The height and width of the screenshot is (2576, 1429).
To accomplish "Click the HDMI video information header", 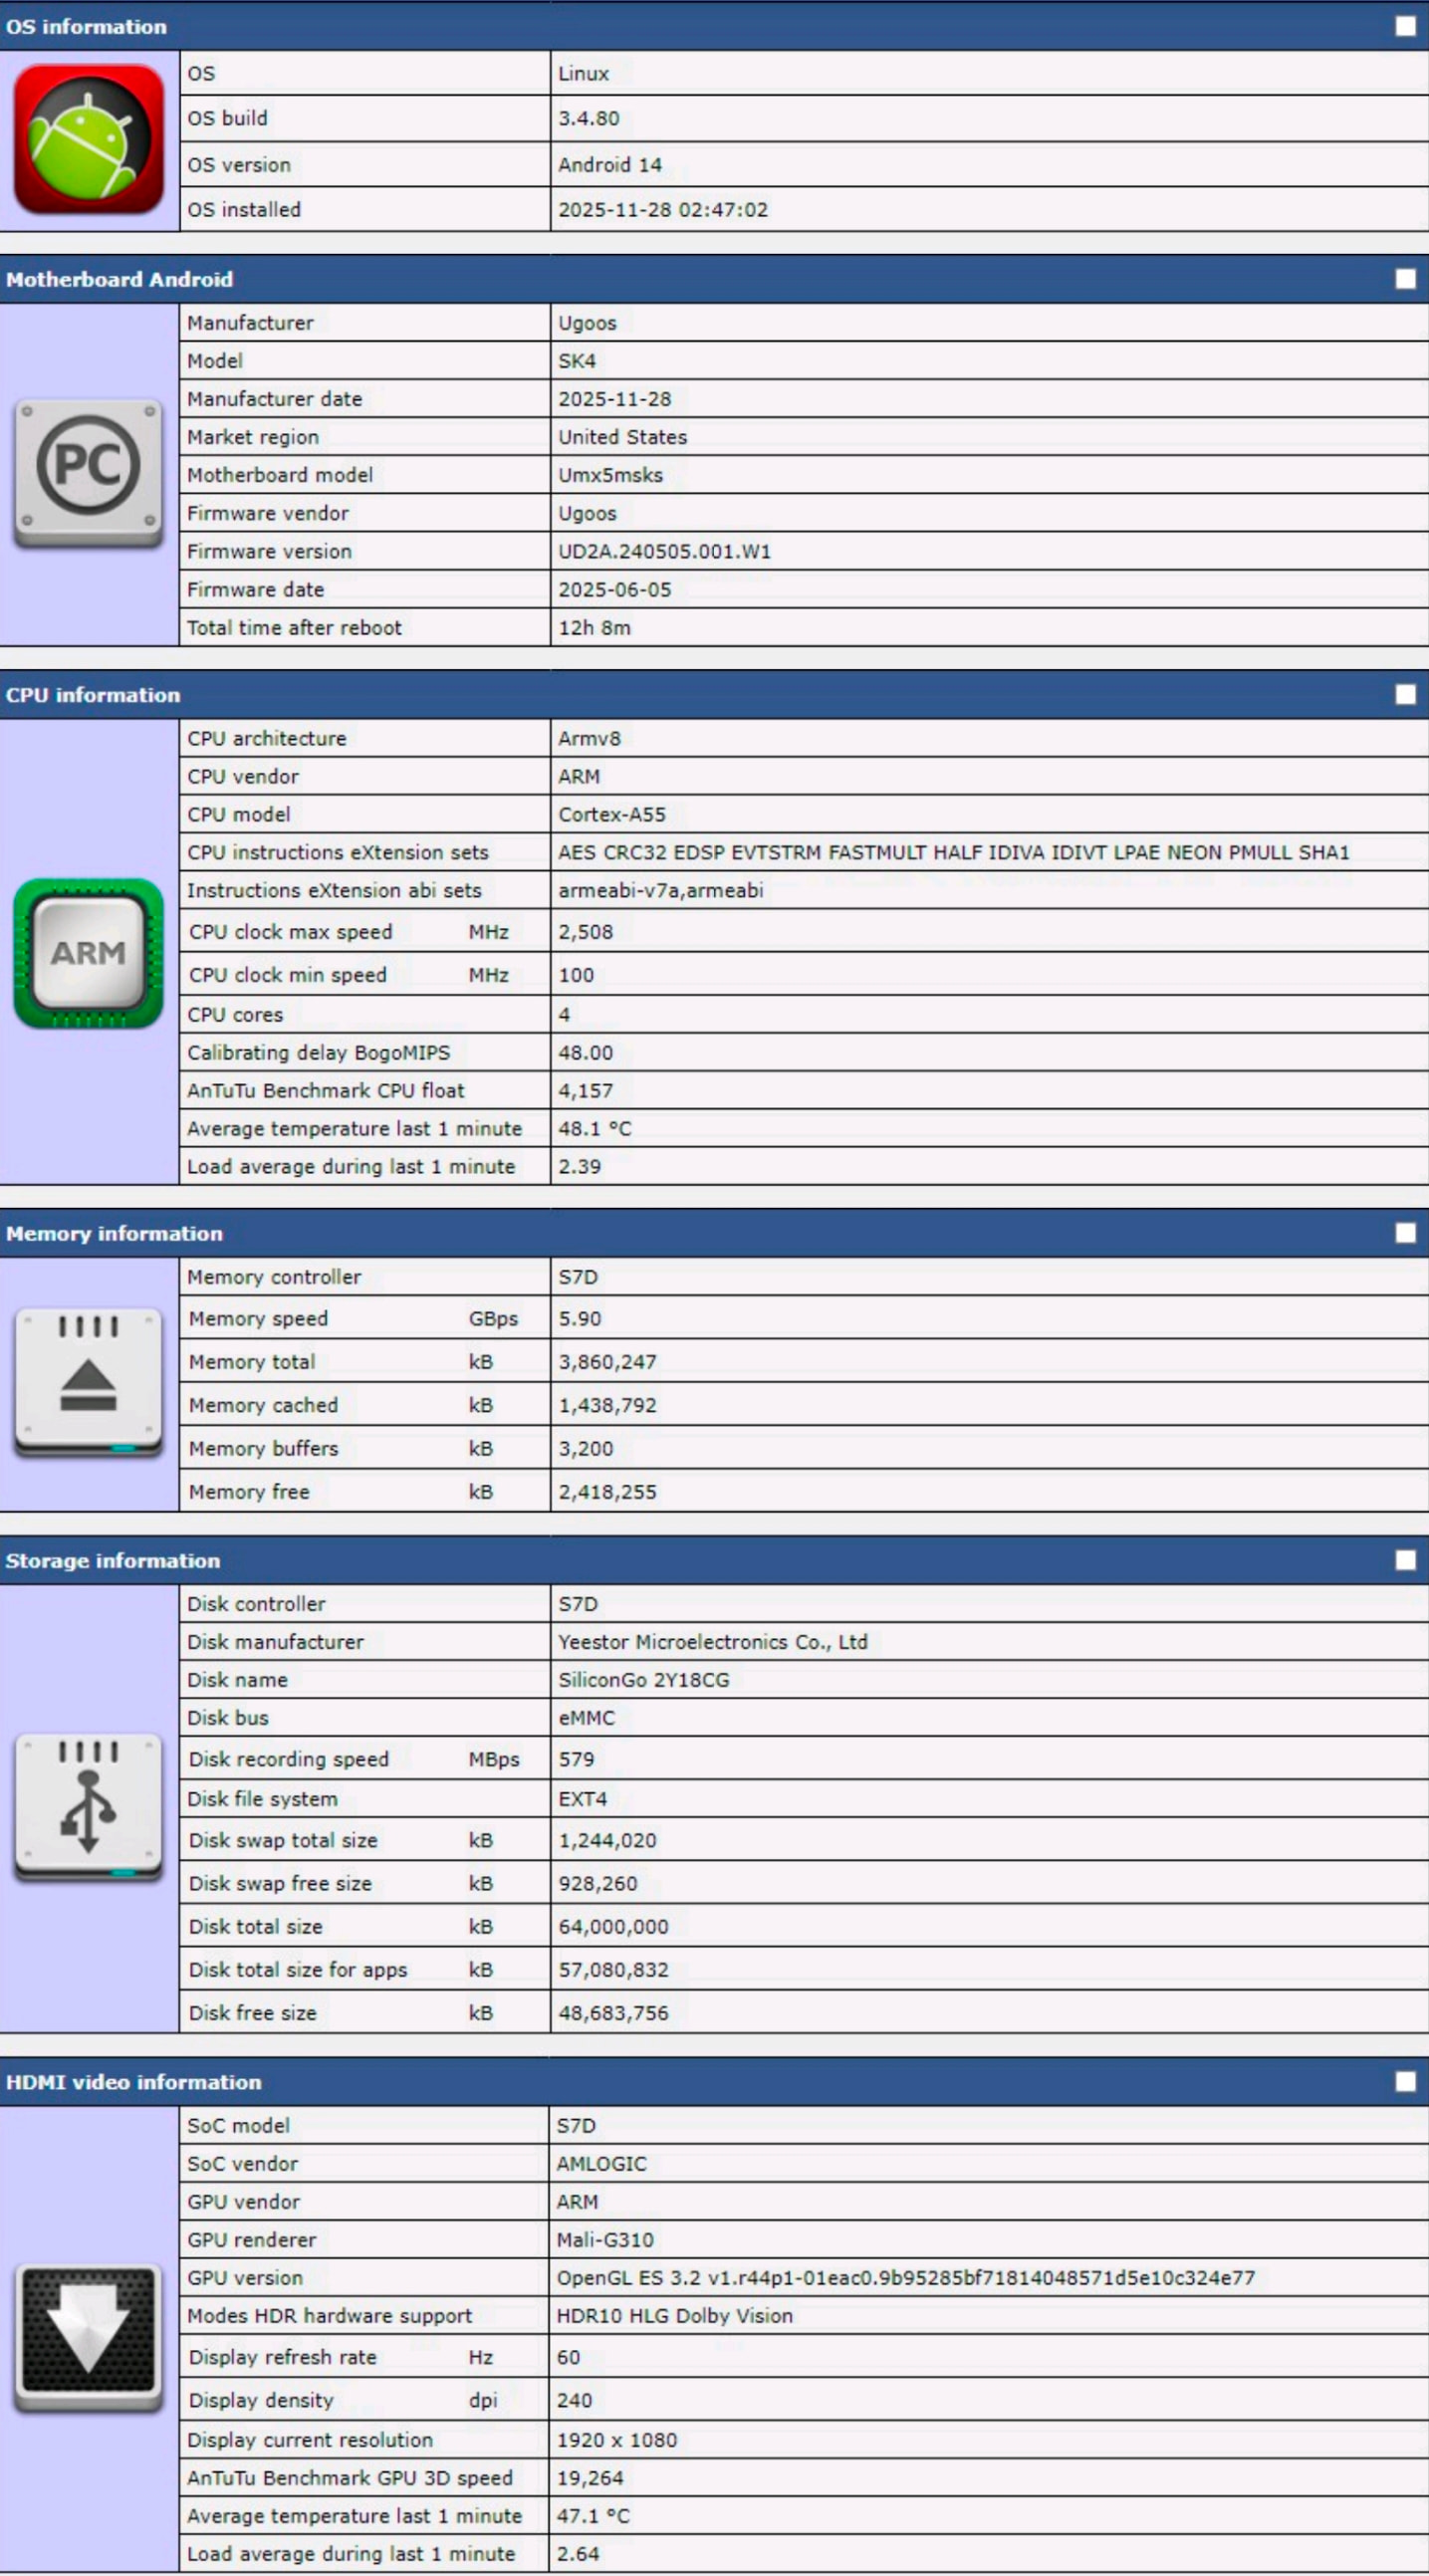I will click(133, 2082).
